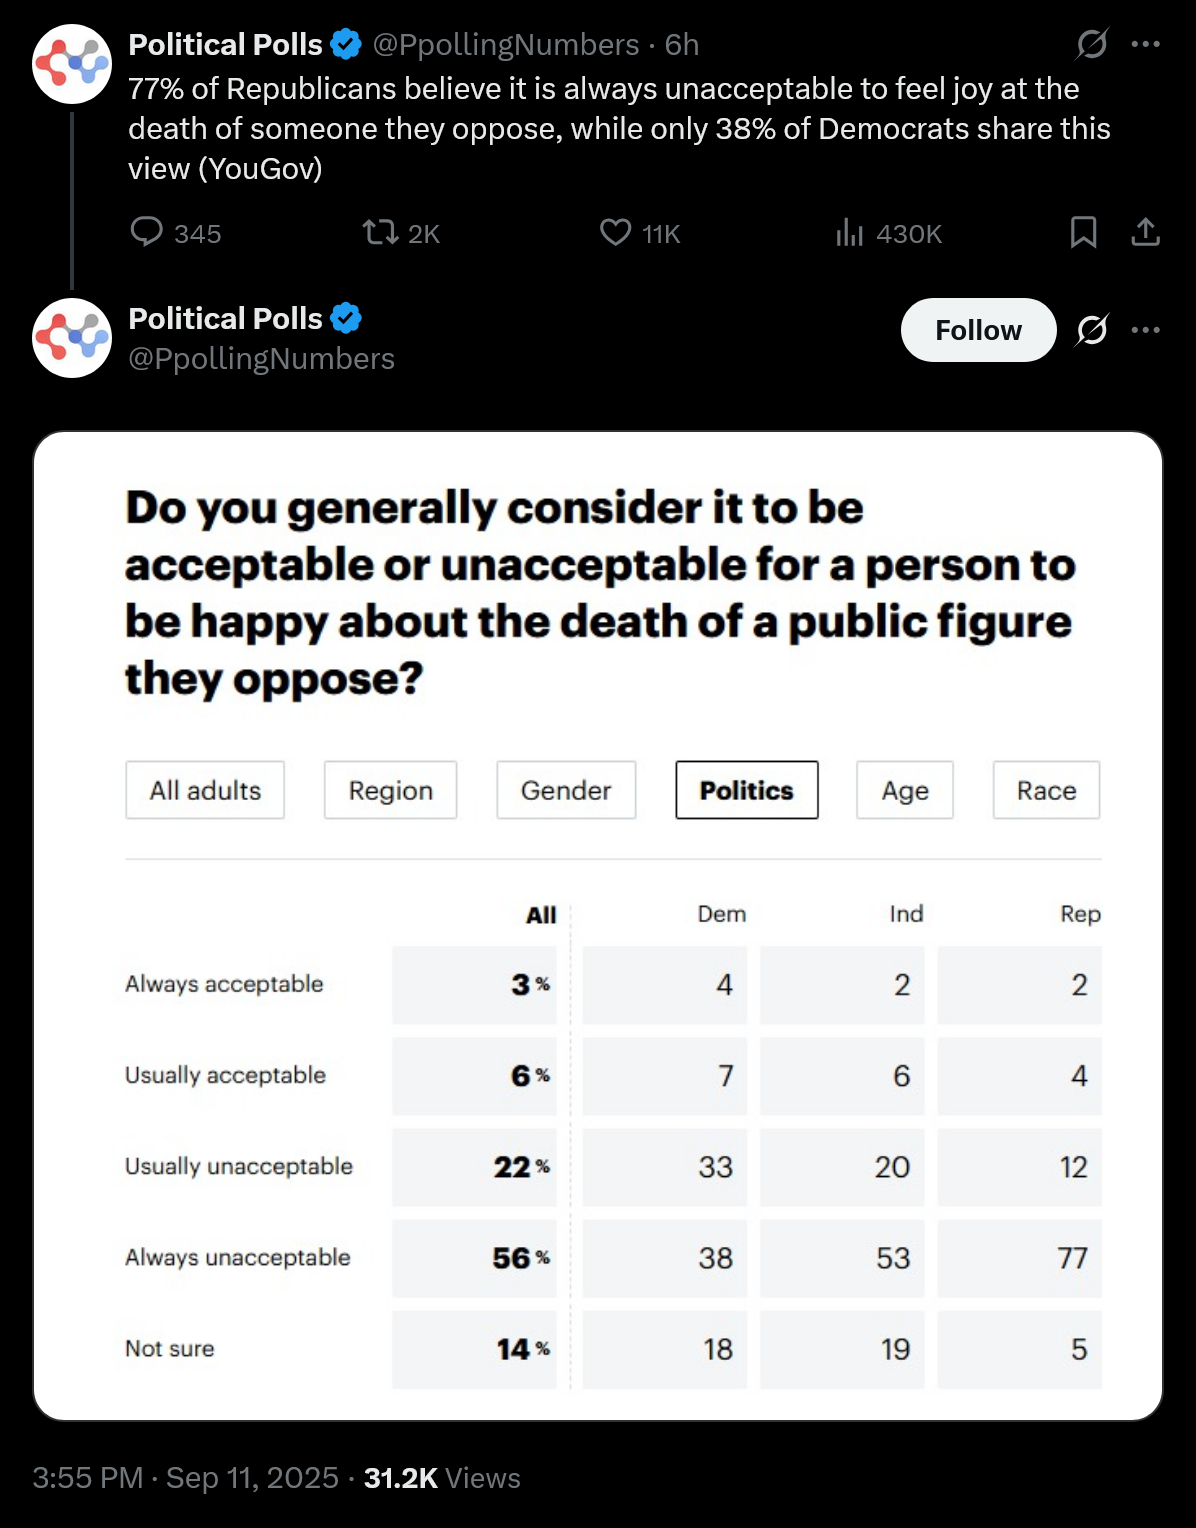Image resolution: width=1196 pixels, height=1528 pixels.
Task: Bookmark the first post
Action: coord(1083,232)
